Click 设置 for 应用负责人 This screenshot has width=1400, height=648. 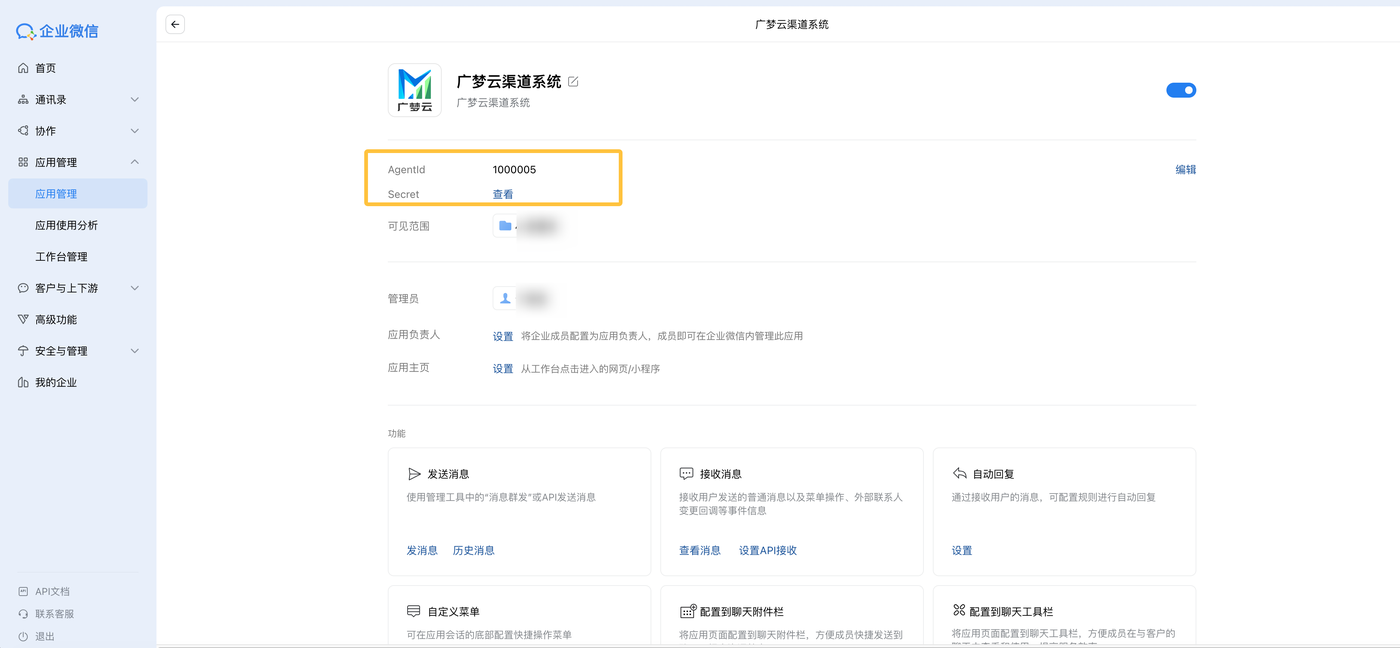[x=503, y=336]
